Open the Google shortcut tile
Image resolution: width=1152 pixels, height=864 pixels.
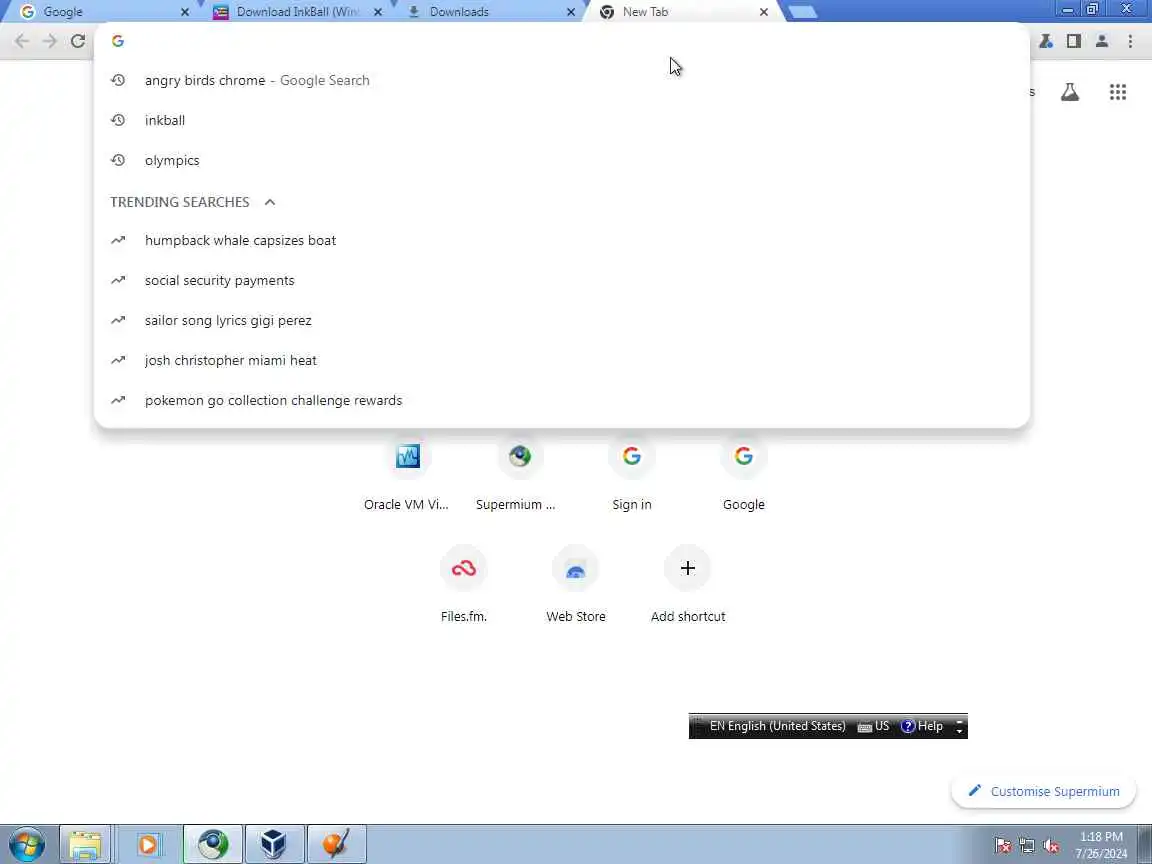point(744,474)
